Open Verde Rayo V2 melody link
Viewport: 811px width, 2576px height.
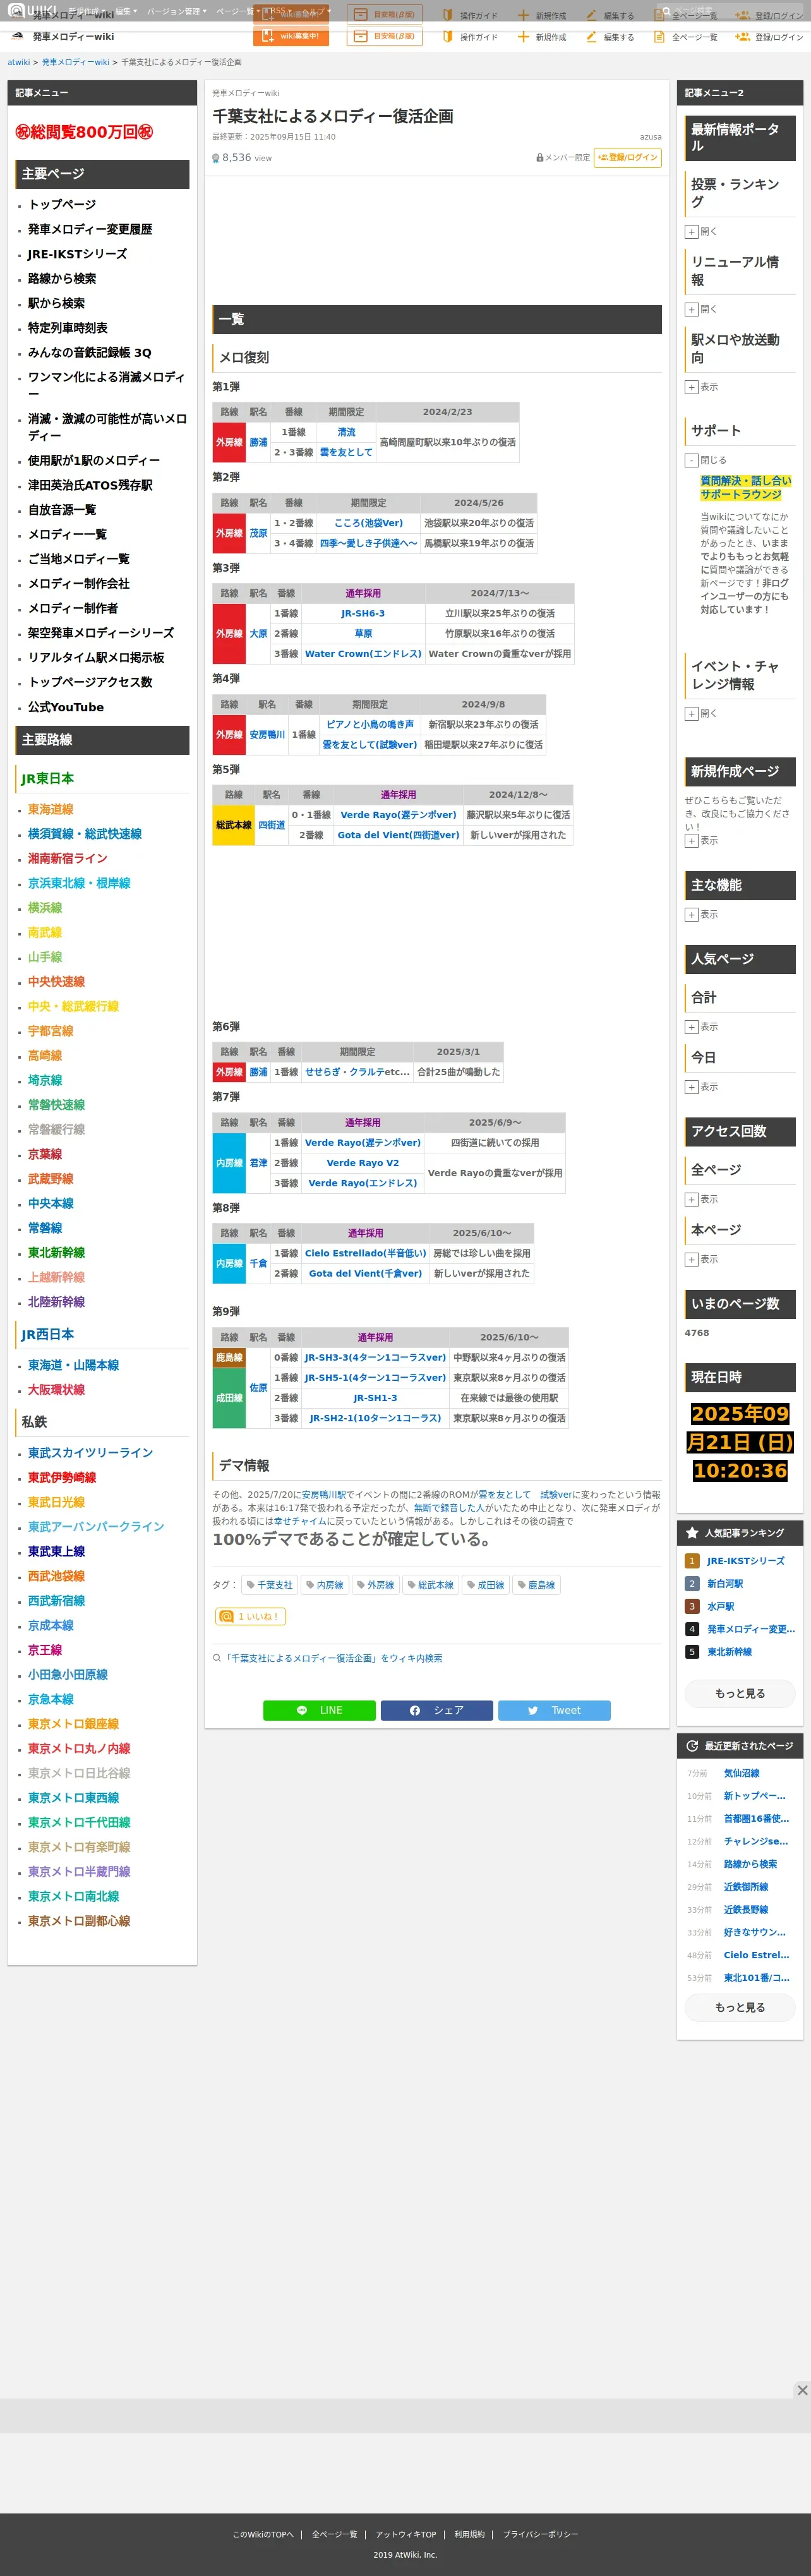coord(362,1163)
